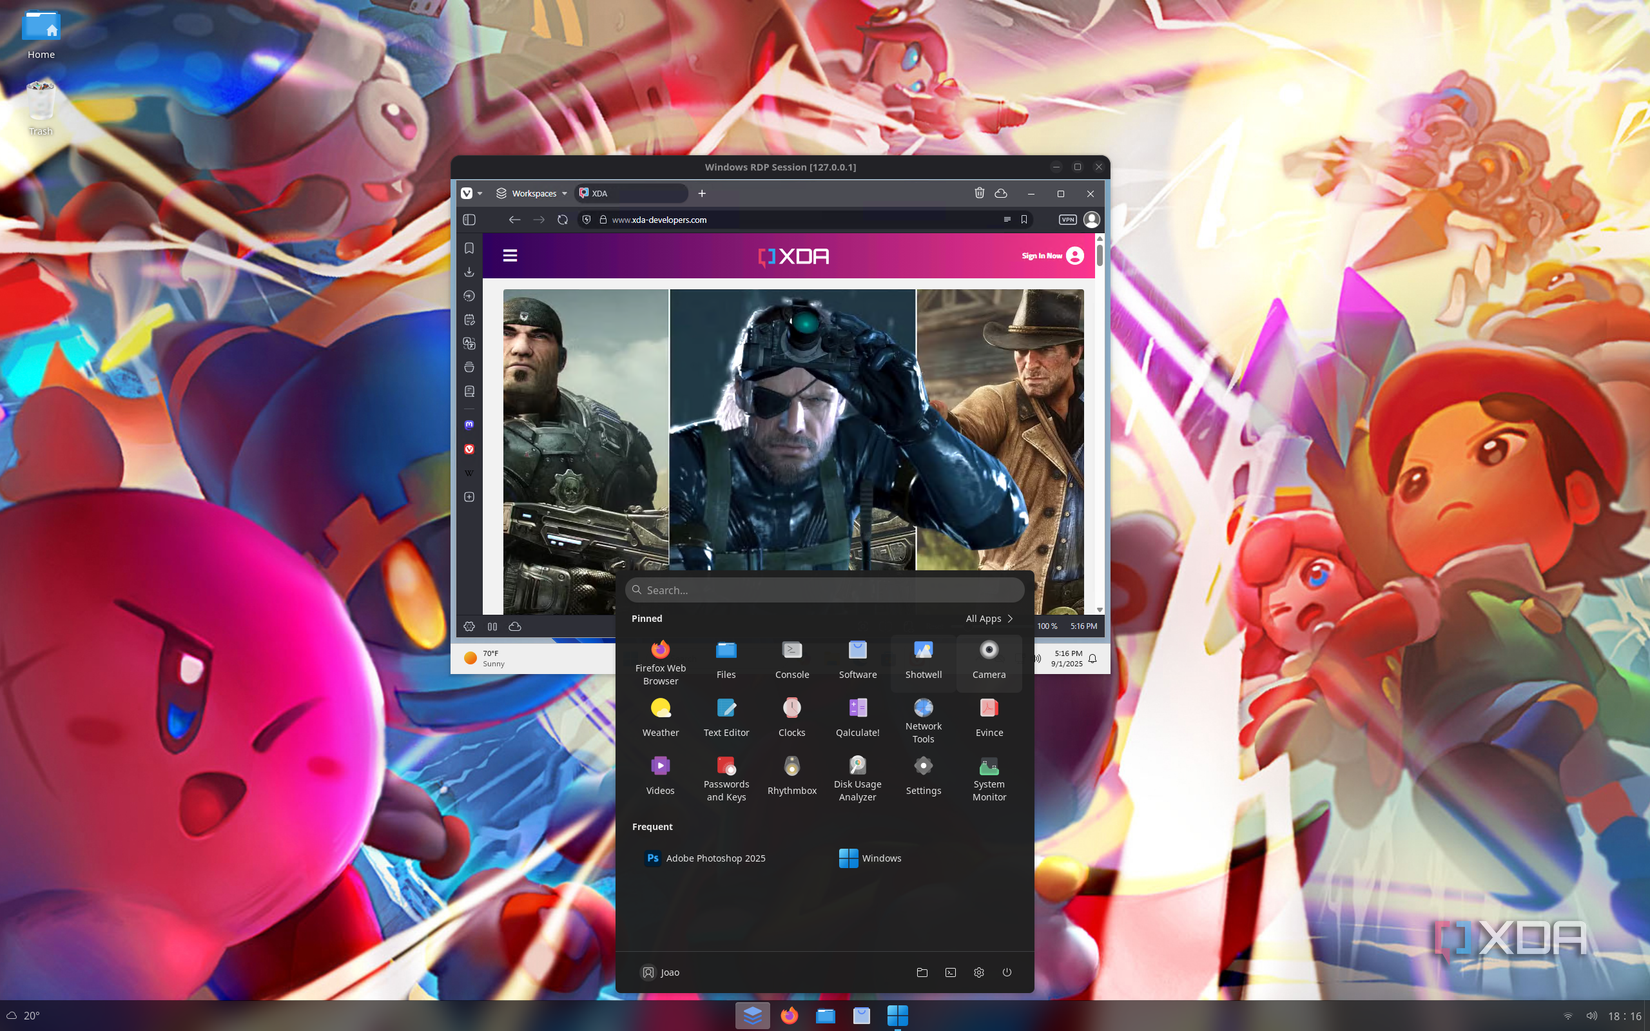Click the Windows RDP icon in the taskbar
The image size is (1650, 1031).
(x=897, y=1016)
